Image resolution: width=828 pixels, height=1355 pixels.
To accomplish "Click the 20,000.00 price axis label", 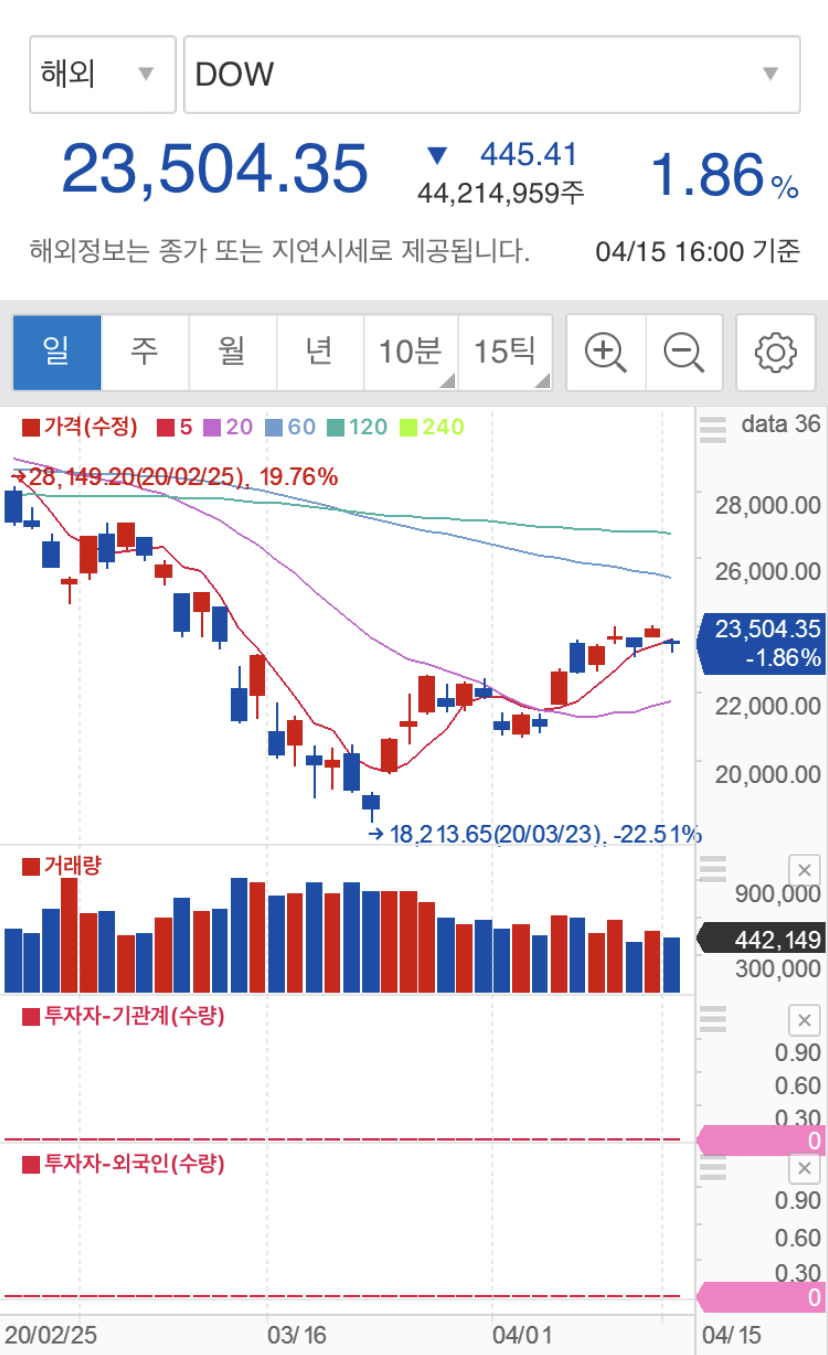I will click(768, 774).
